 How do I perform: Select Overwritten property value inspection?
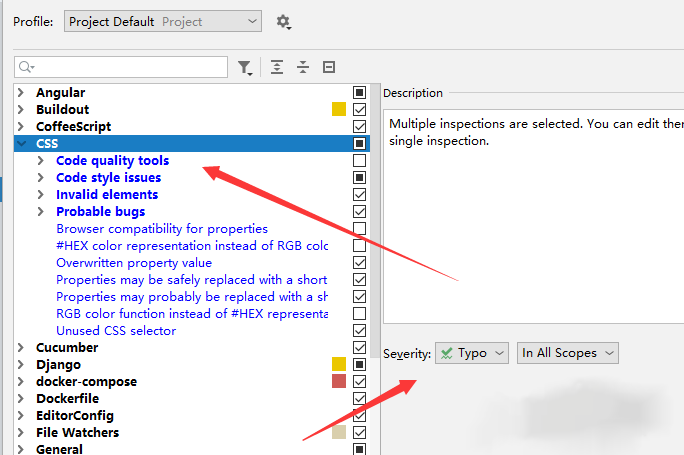coord(134,263)
